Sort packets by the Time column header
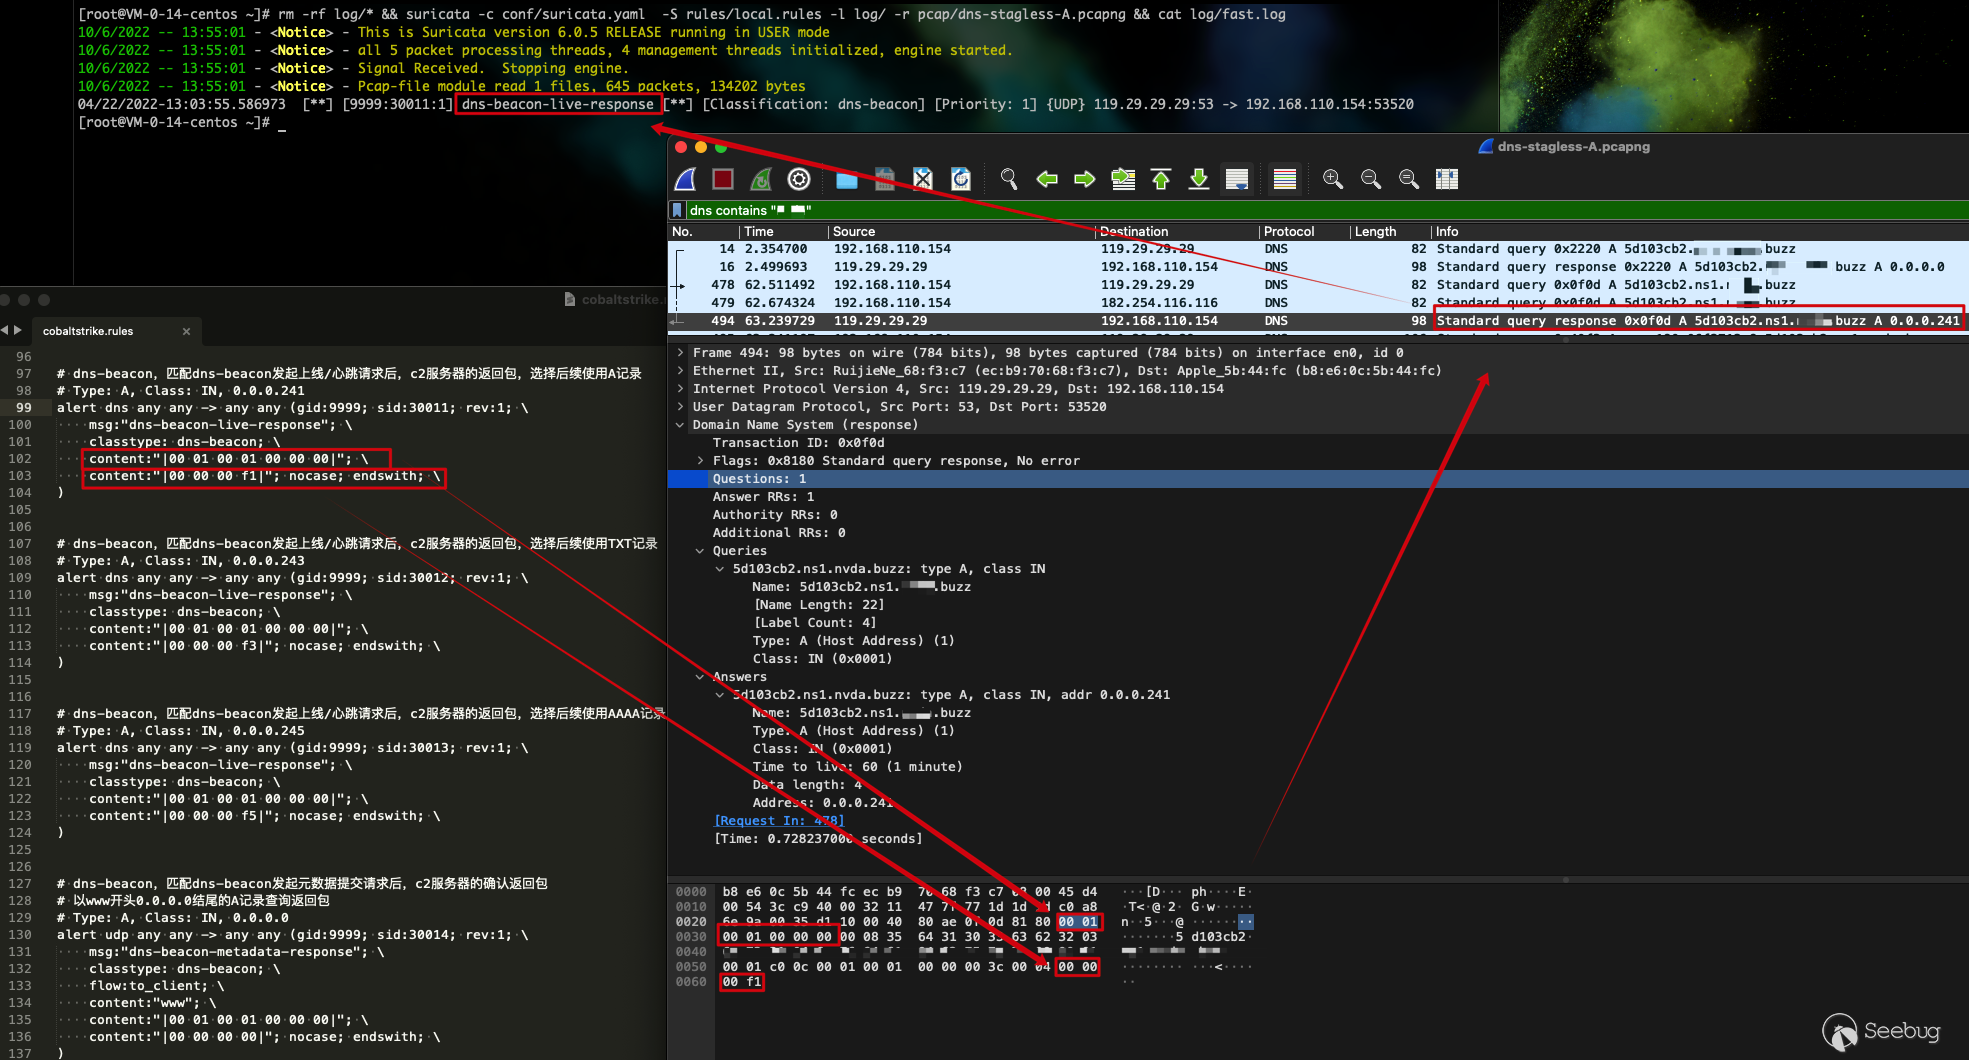The height and width of the screenshot is (1060, 1969). point(783,231)
